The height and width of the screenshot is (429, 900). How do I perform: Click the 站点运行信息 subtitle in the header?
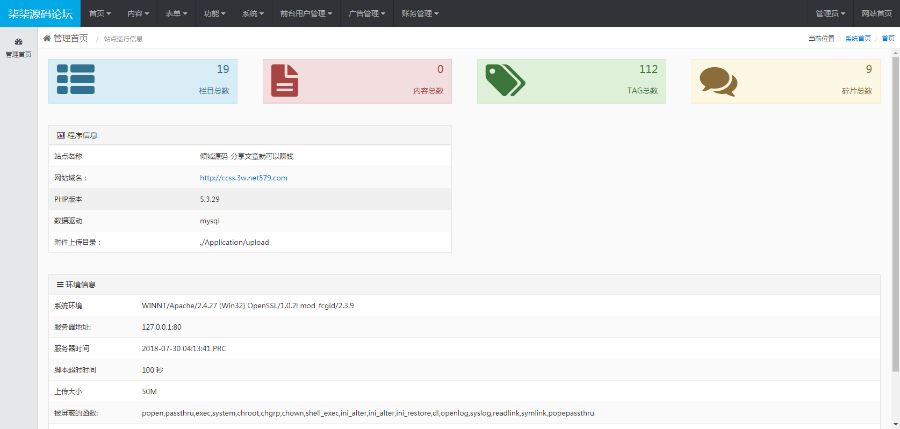click(x=123, y=39)
